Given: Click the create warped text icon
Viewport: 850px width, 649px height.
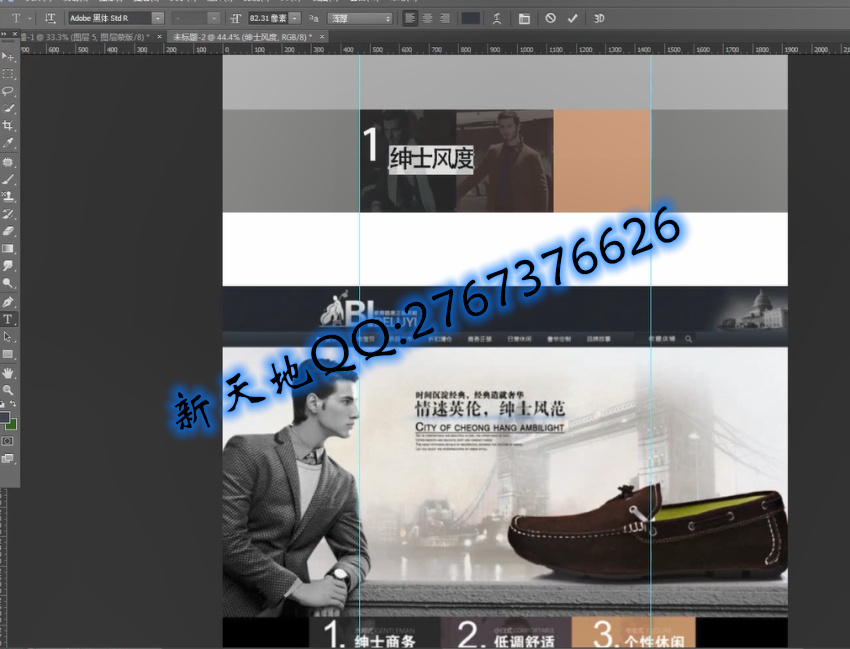Looking at the screenshot, I should (x=497, y=18).
